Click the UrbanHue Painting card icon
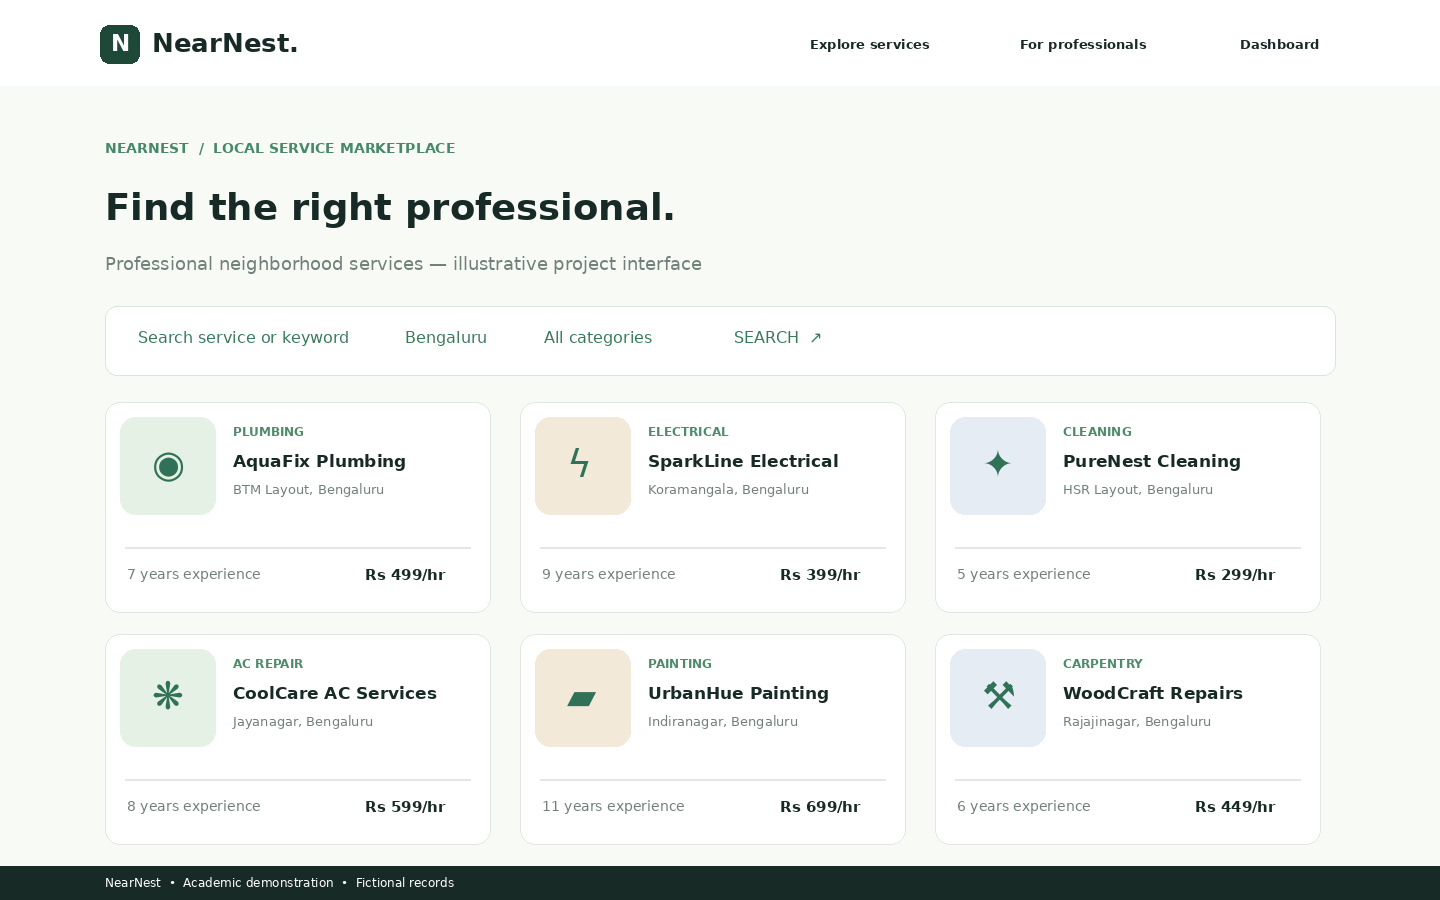The image size is (1440, 900). [x=583, y=698]
